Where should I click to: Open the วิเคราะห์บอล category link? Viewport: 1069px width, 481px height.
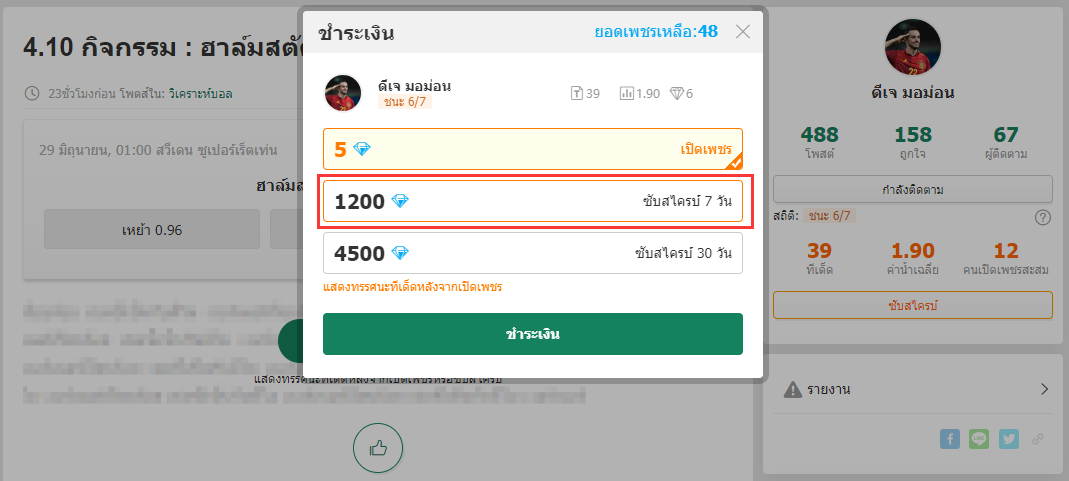coord(210,93)
